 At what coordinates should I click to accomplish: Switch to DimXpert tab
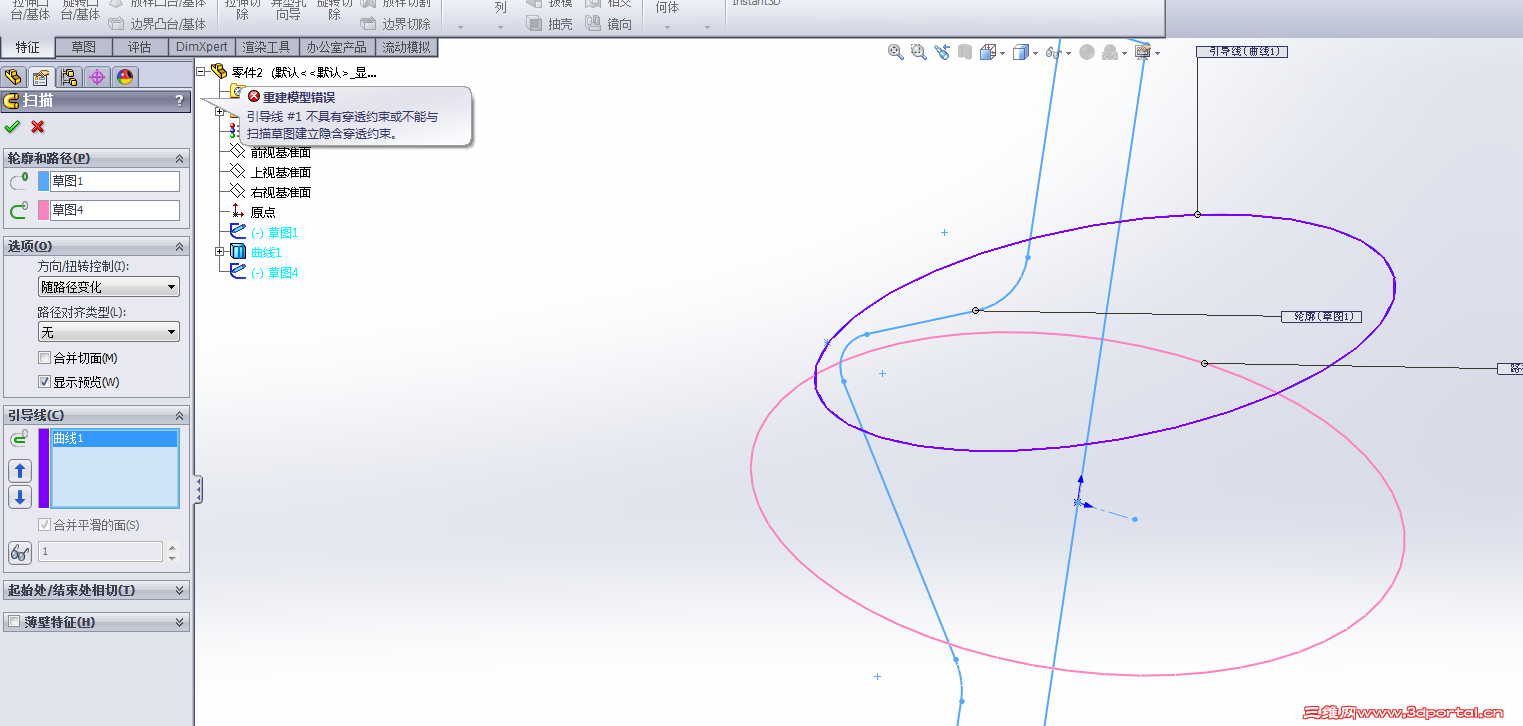[x=203, y=47]
